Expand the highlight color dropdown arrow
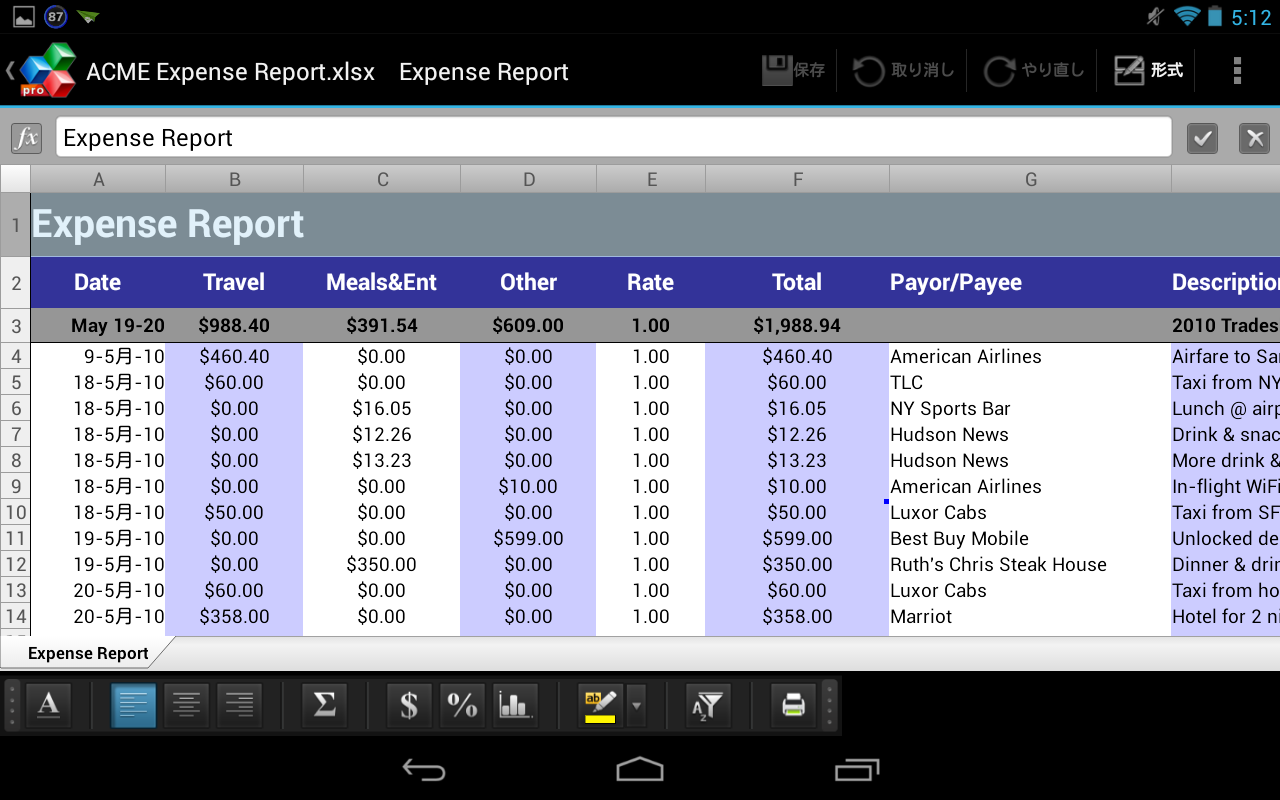Image resolution: width=1280 pixels, height=800 pixels. 637,705
